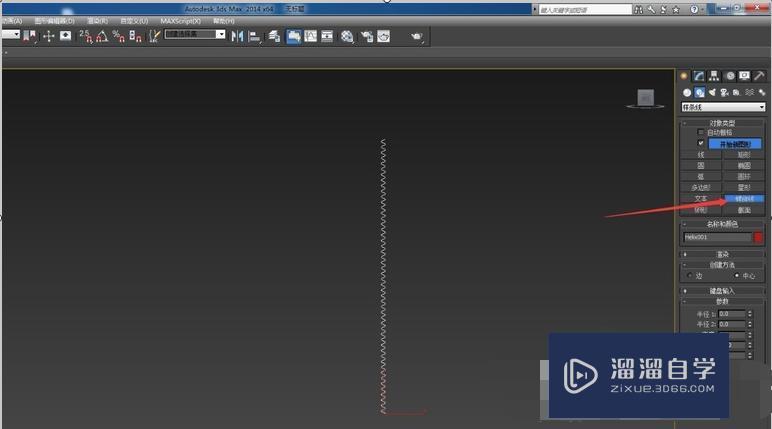Toggle Spinner Snap magnet icon

[135, 36]
